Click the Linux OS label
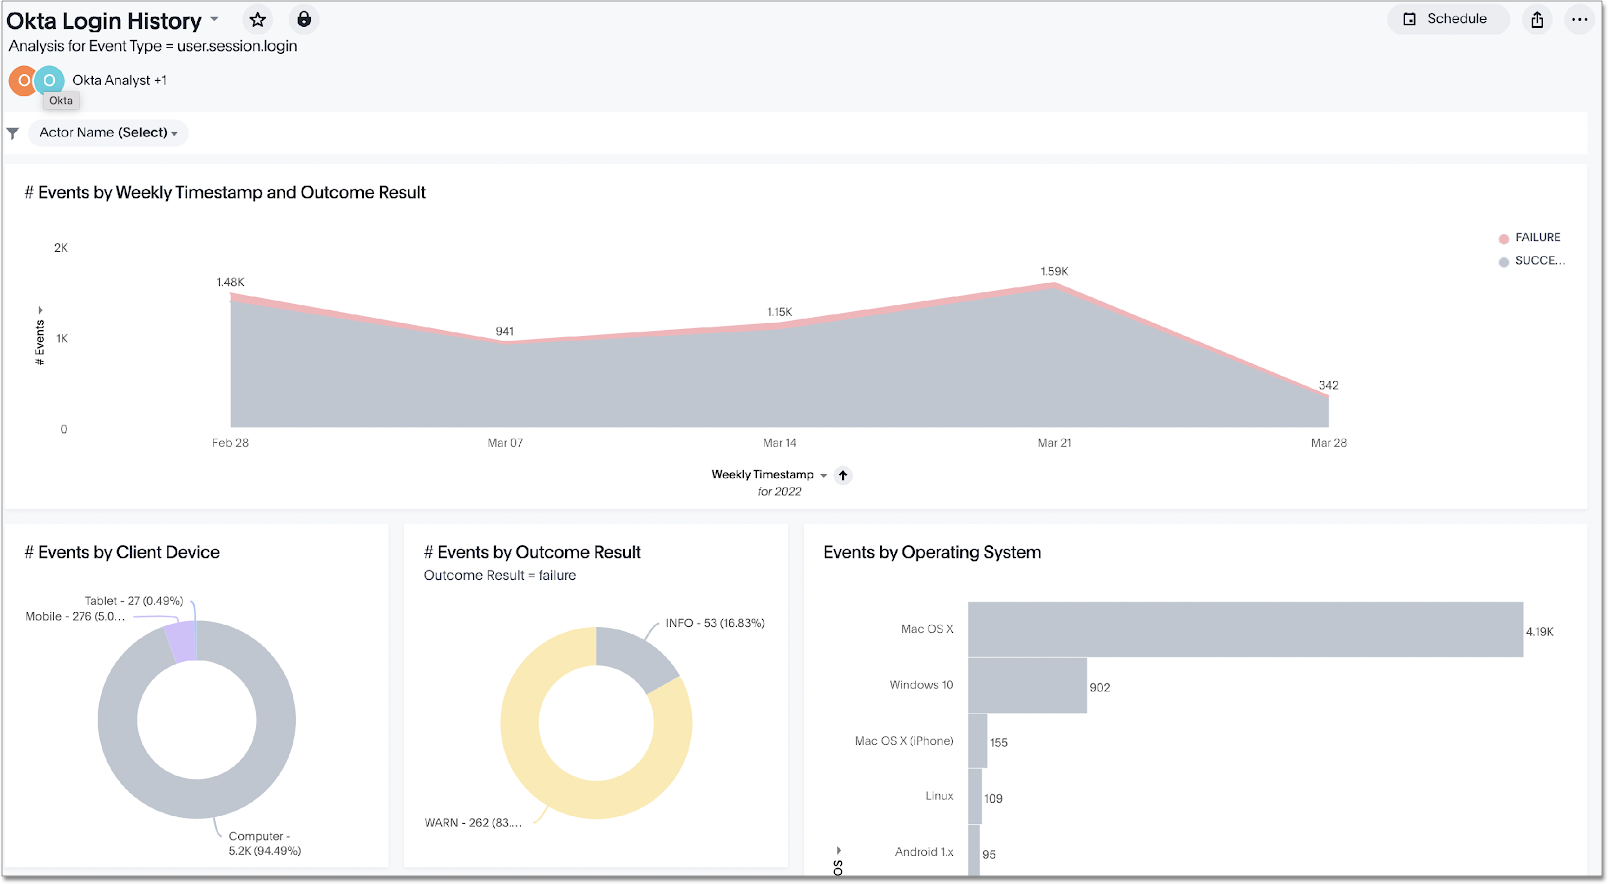1608x884 pixels. [939, 796]
